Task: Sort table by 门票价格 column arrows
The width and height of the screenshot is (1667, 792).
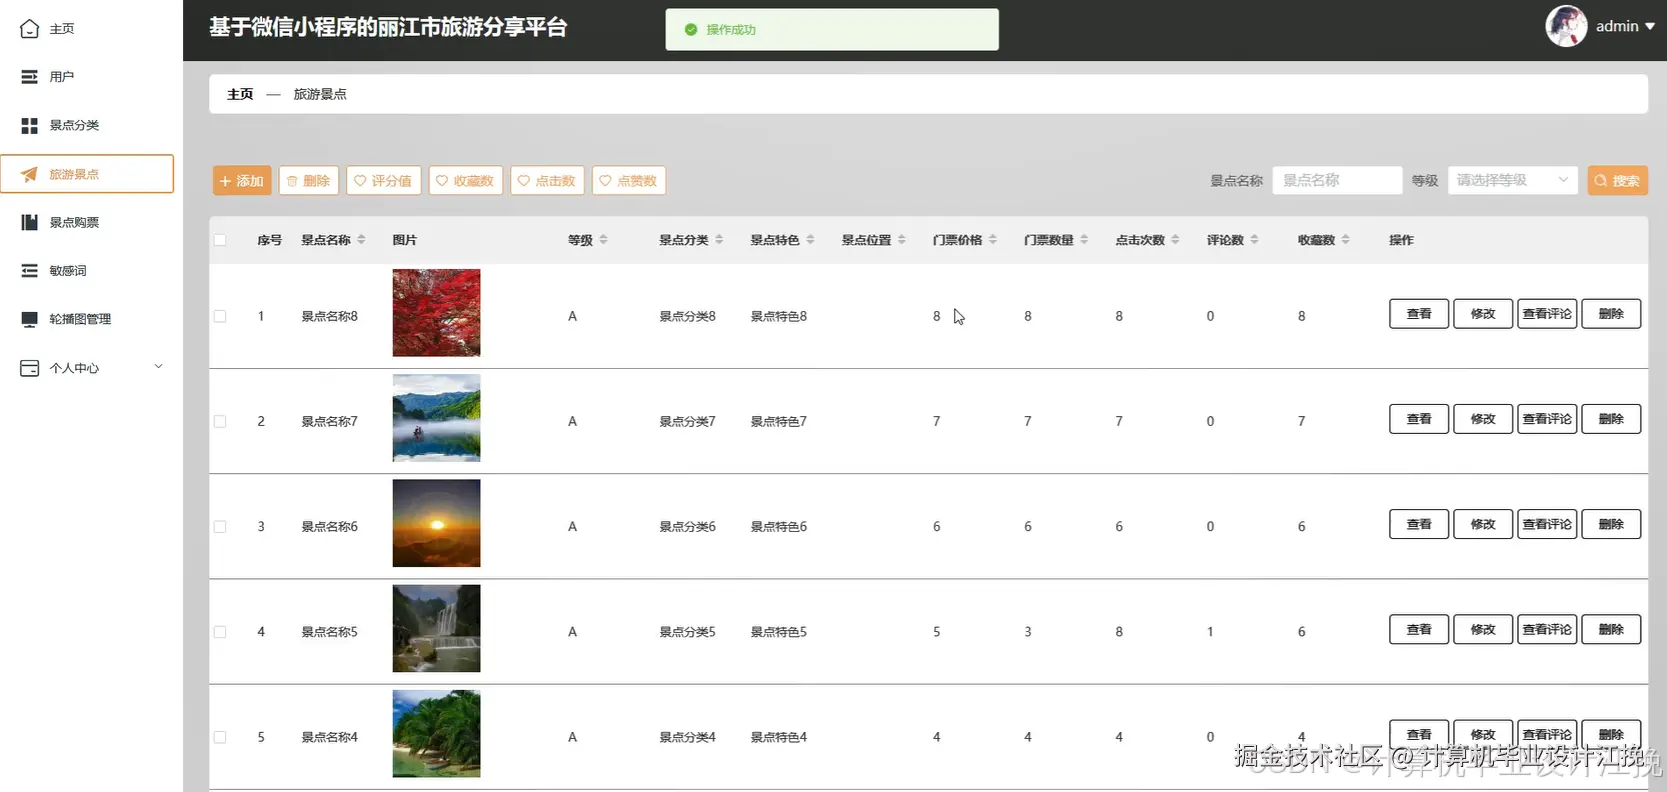Action: pos(992,240)
